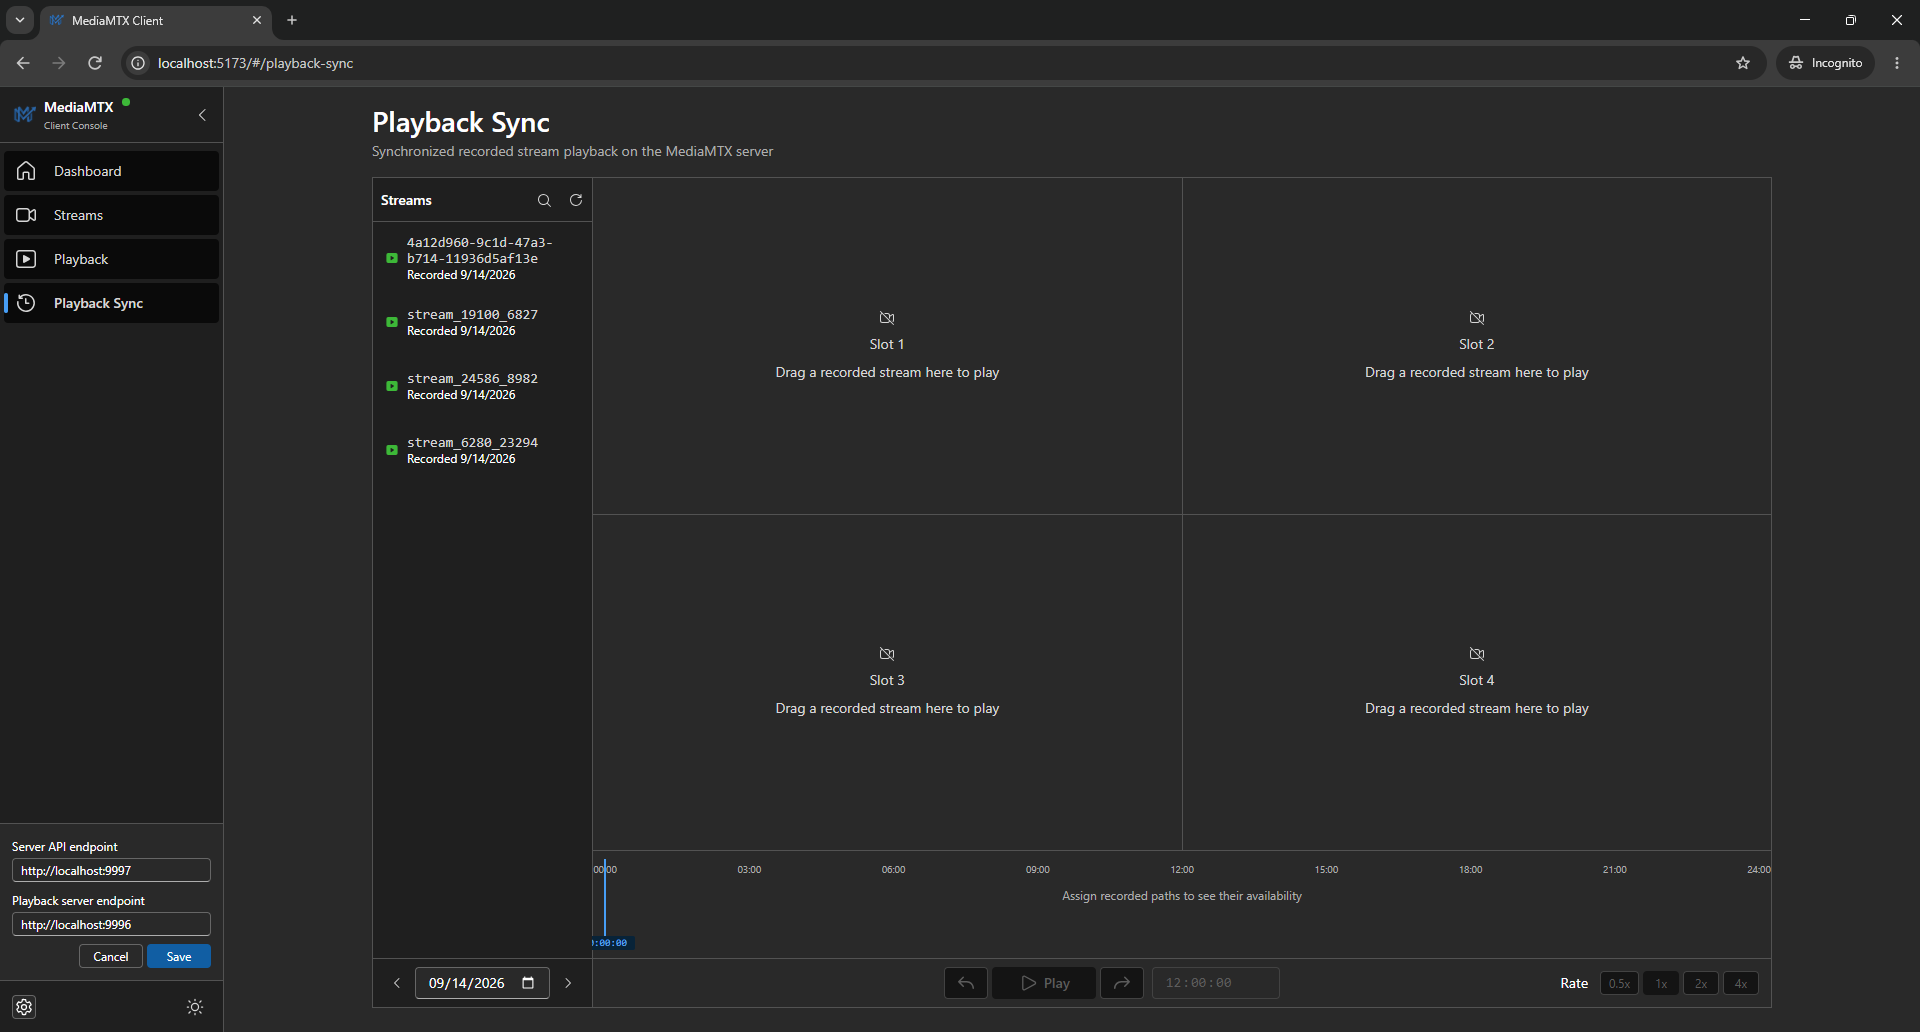Reload the page in the browser
Screen dimensions: 1920x1032
[95, 63]
